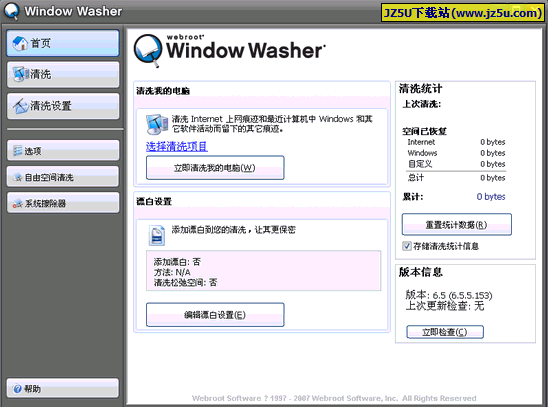Open 系统擦除器 system eraser
Image resolution: width=548 pixels, height=407 pixels.
[63, 203]
